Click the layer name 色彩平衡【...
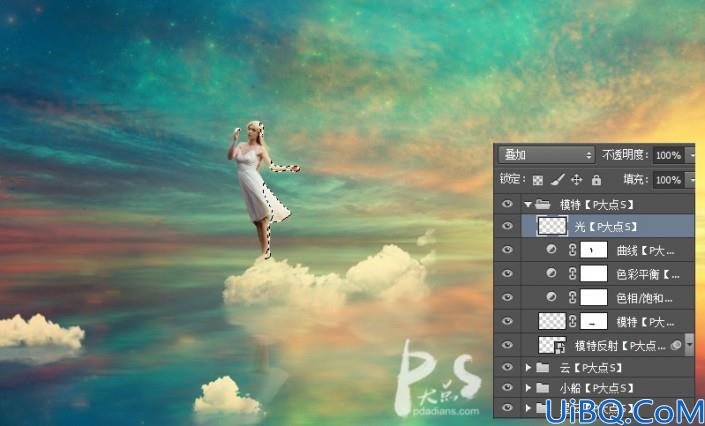Screen dimensions: 705x426 pos(648,274)
